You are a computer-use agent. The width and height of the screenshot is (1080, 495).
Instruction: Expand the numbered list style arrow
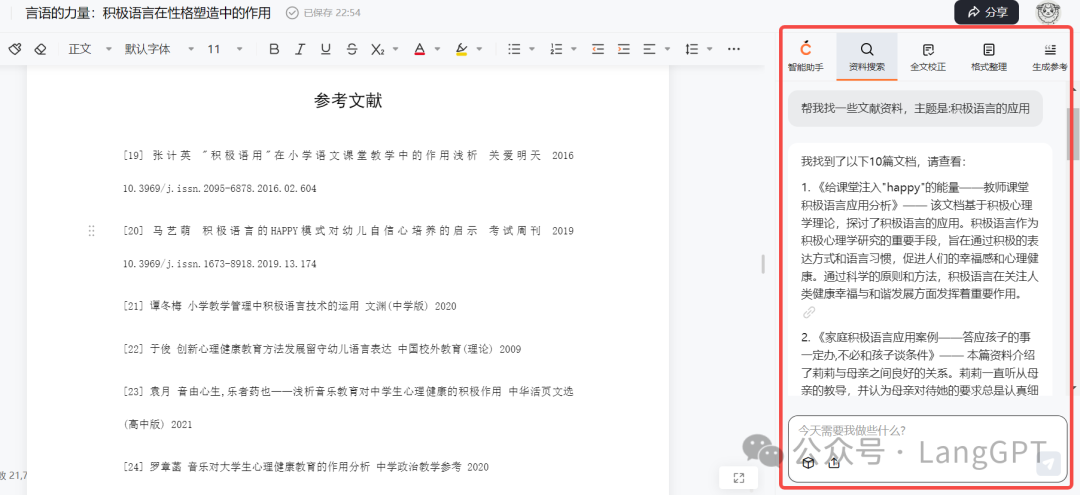574,49
